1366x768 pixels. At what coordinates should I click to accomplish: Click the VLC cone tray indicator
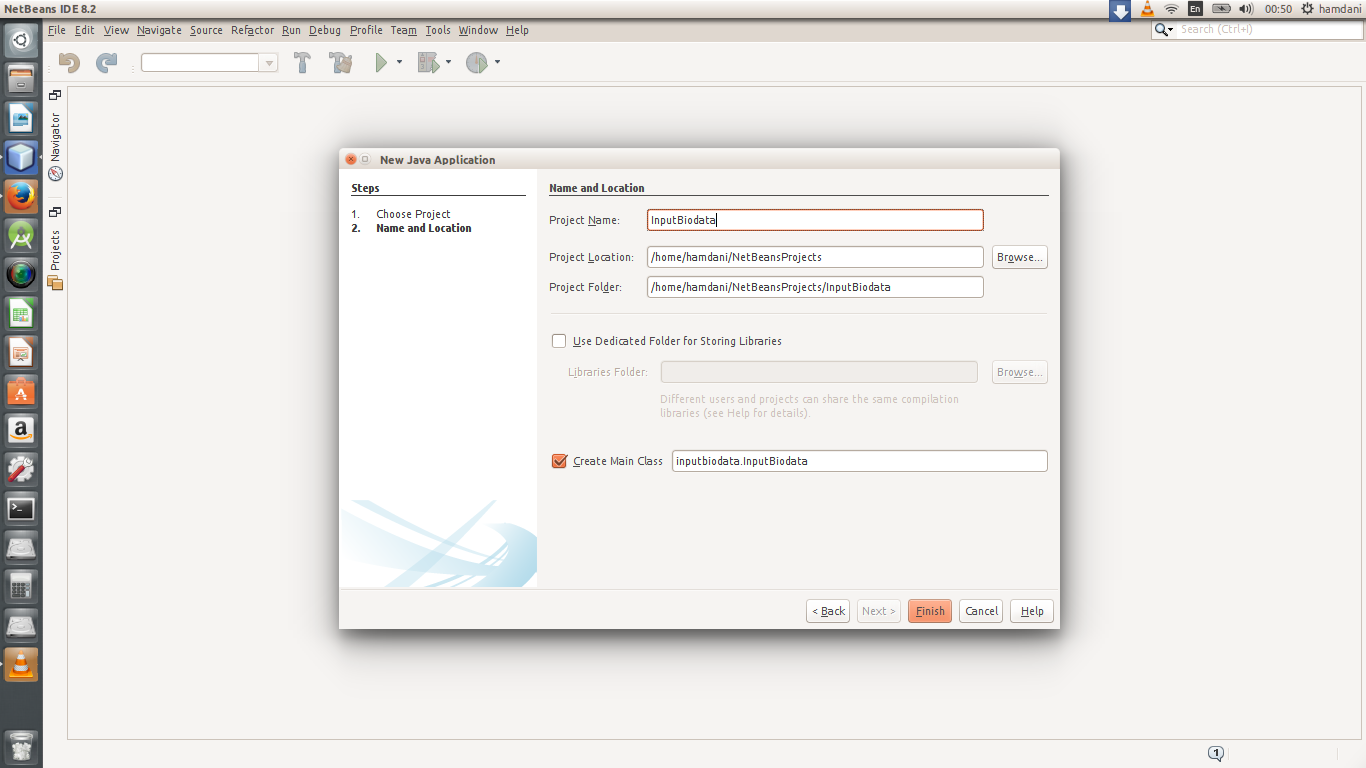pyautogui.click(x=1147, y=9)
